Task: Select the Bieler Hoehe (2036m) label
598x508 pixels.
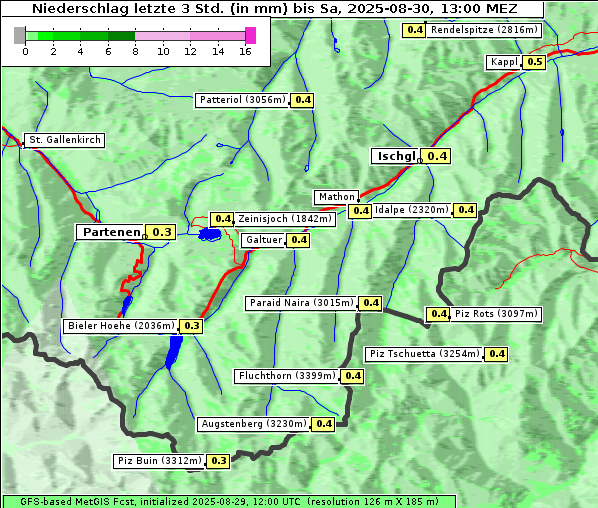Action: (121, 326)
